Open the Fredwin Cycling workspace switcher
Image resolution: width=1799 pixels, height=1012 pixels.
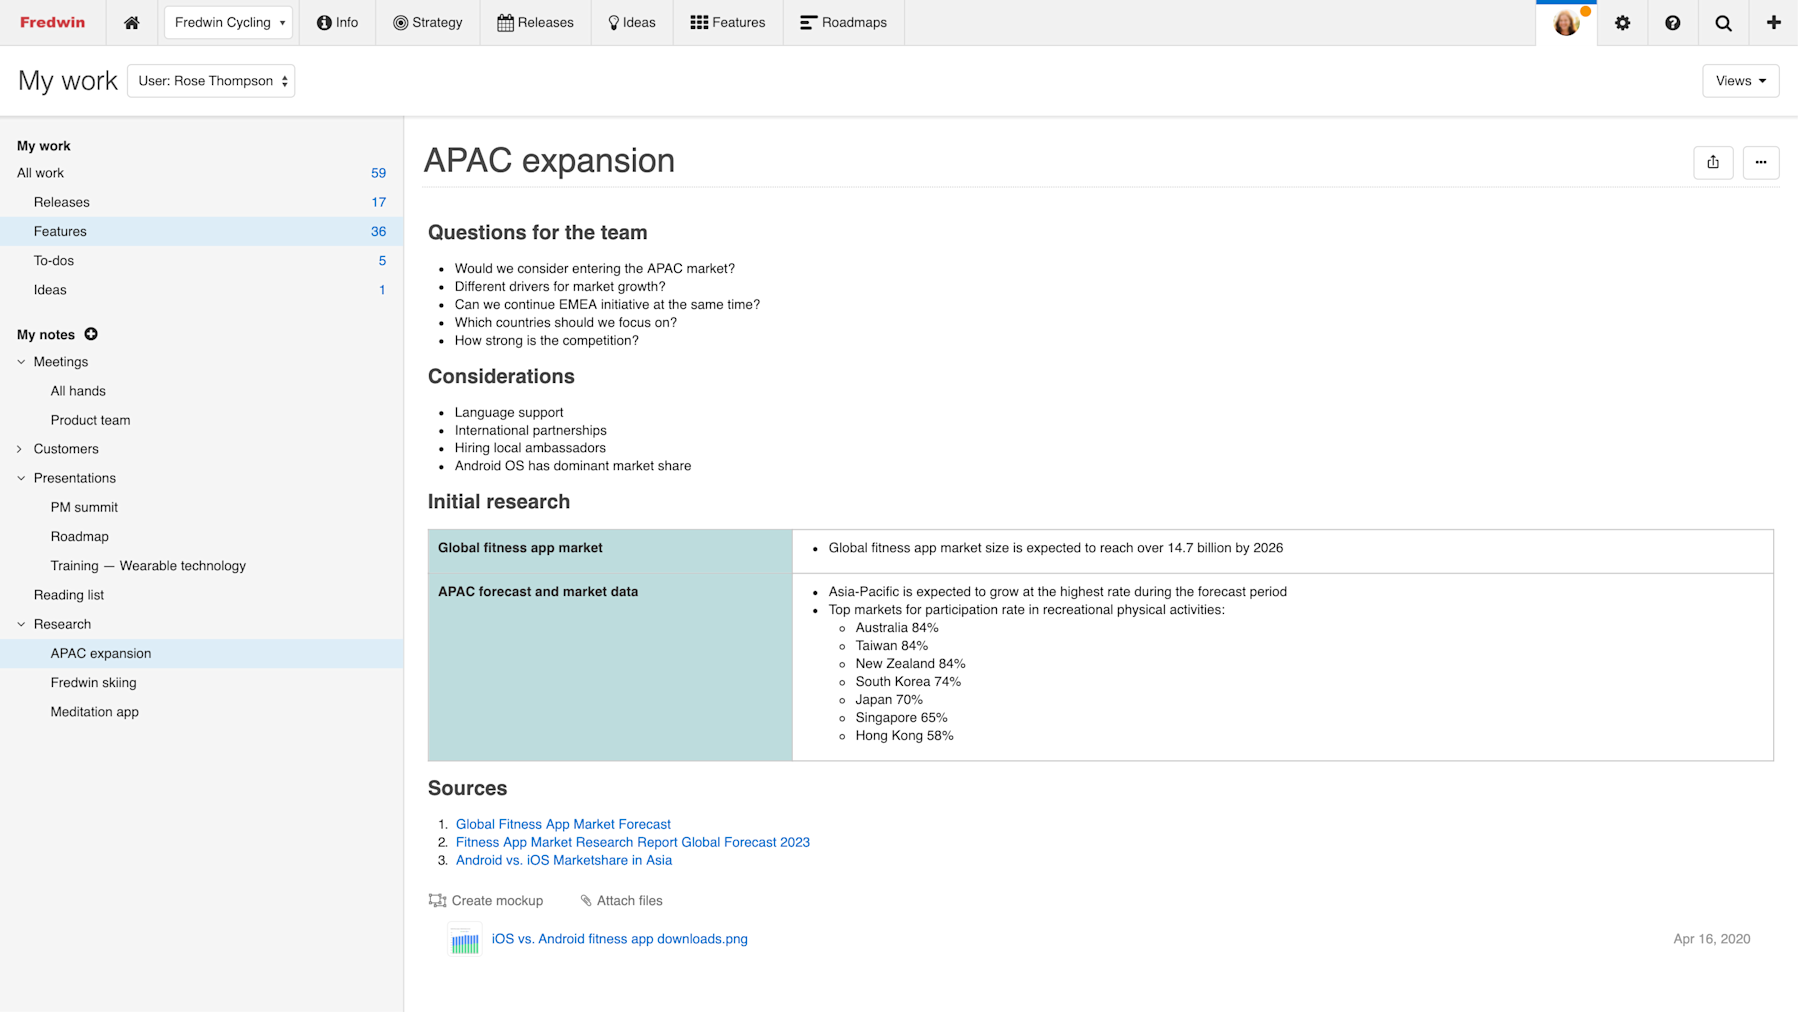coord(228,21)
